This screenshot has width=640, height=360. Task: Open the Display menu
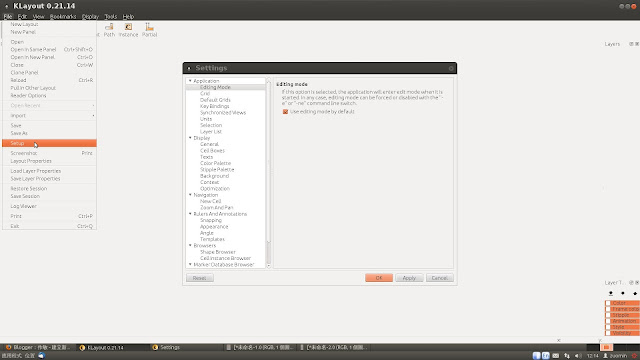[90, 17]
